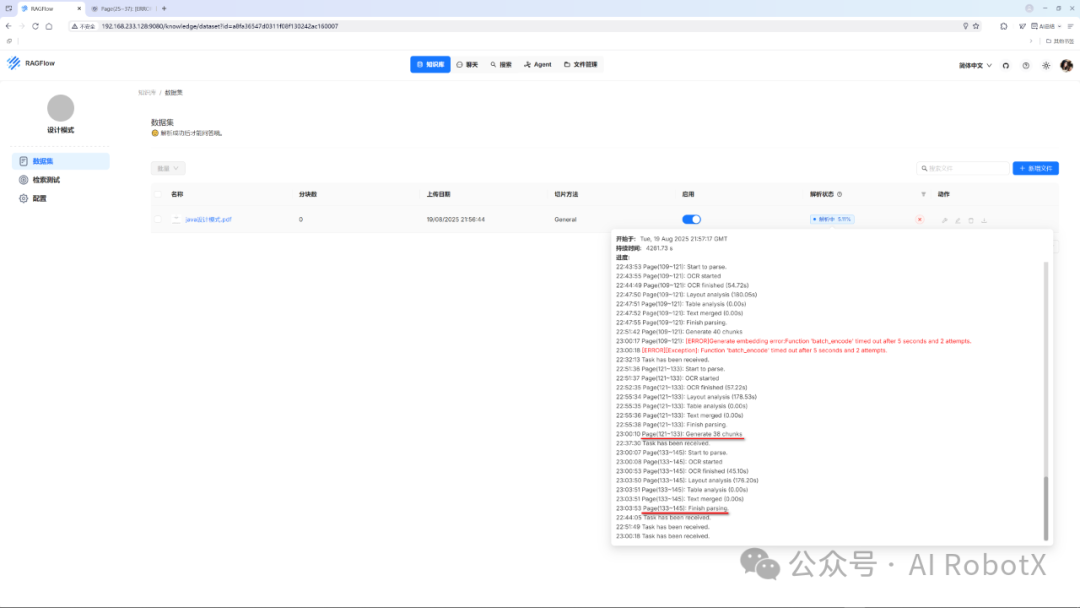Toggle the light/dark theme sun icon
The height and width of the screenshot is (608, 1080).
click(1046, 65)
